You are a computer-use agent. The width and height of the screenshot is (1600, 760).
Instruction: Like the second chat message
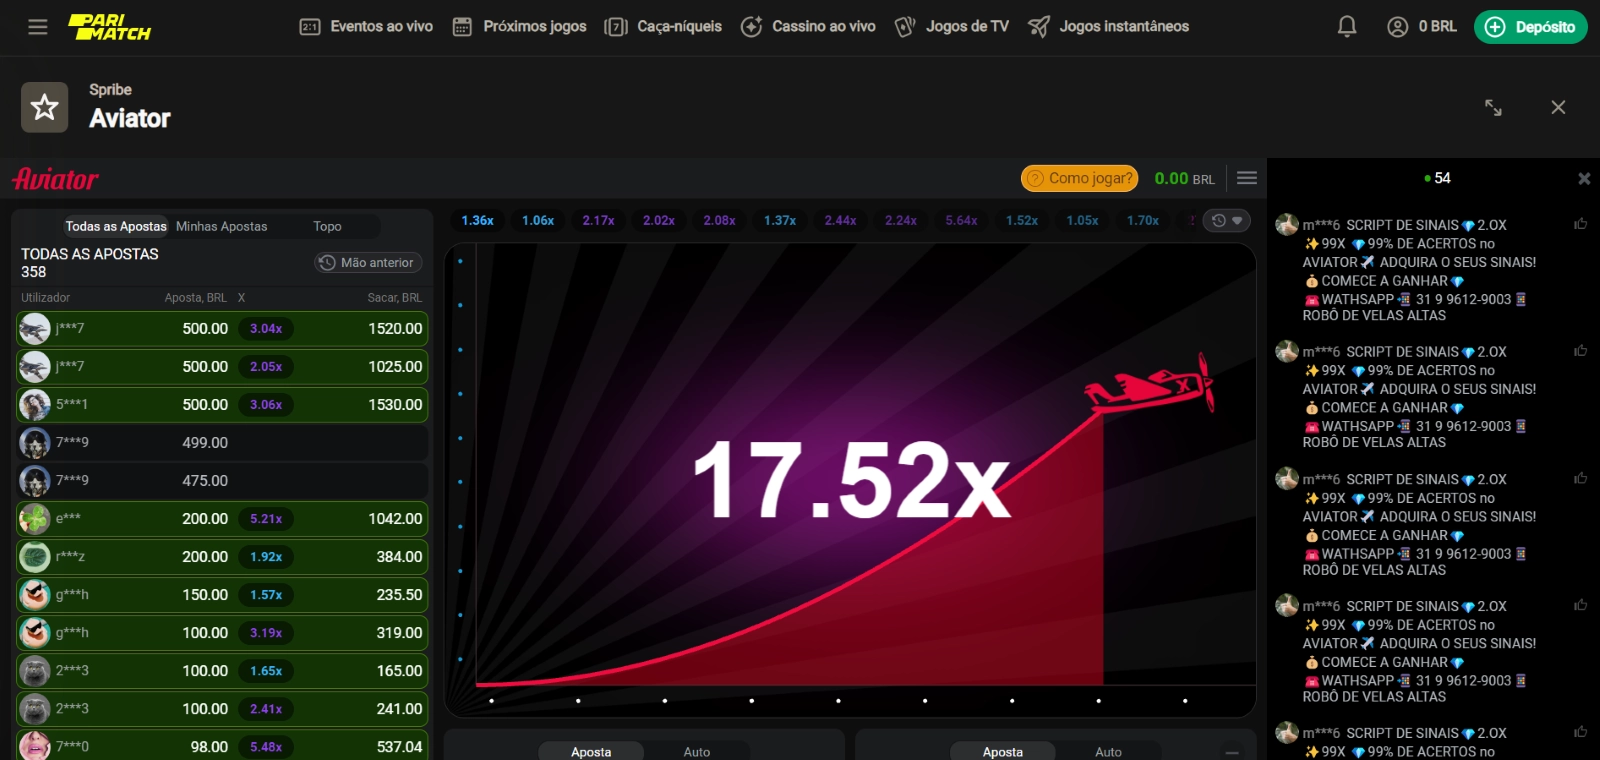(1580, 351)
